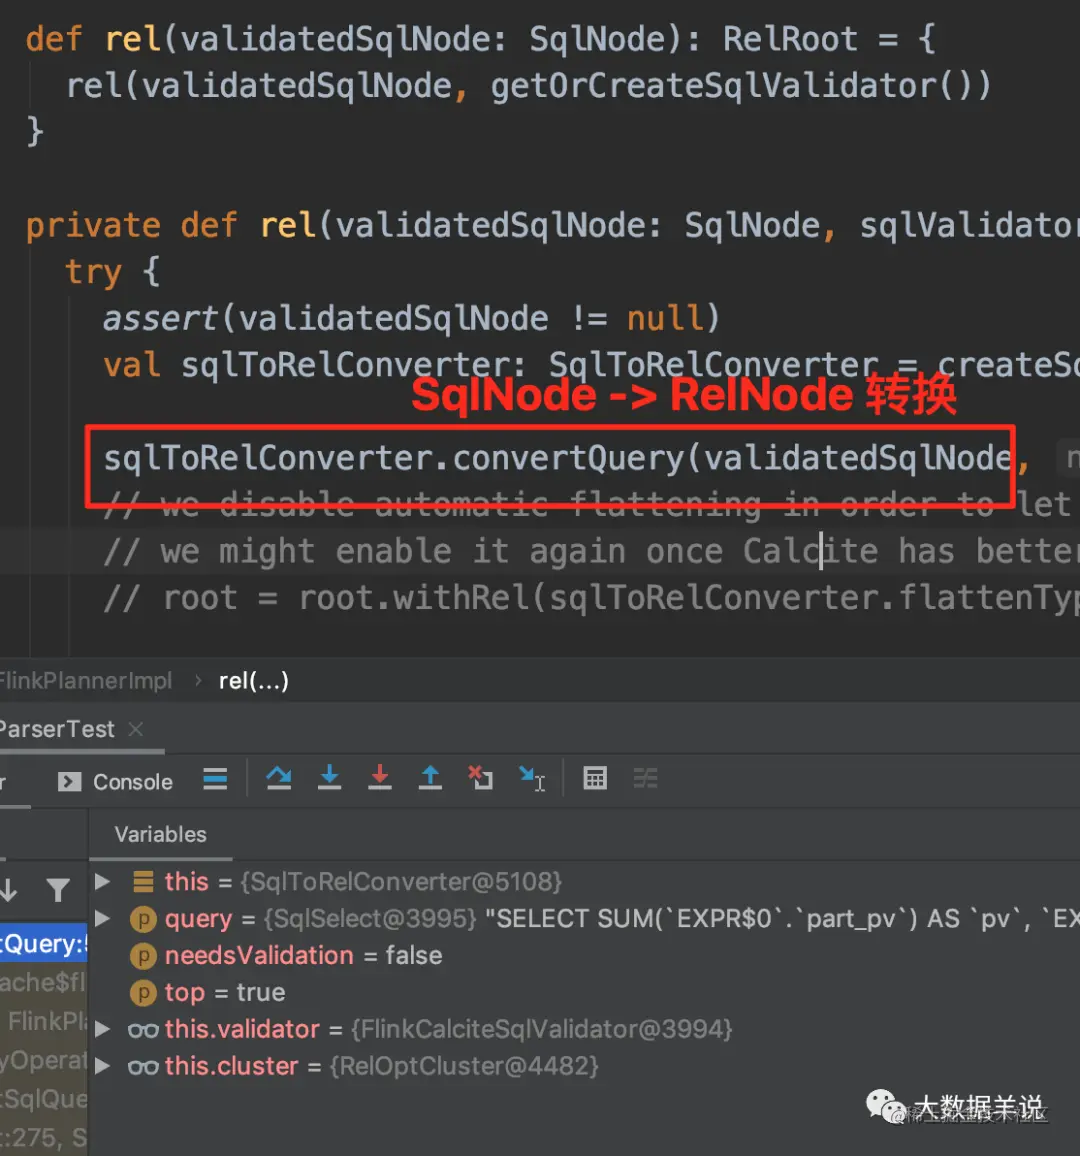1080x1156 pixels.
Task: Click the rel(...) breadcrumb item
Action: [254, 680]
